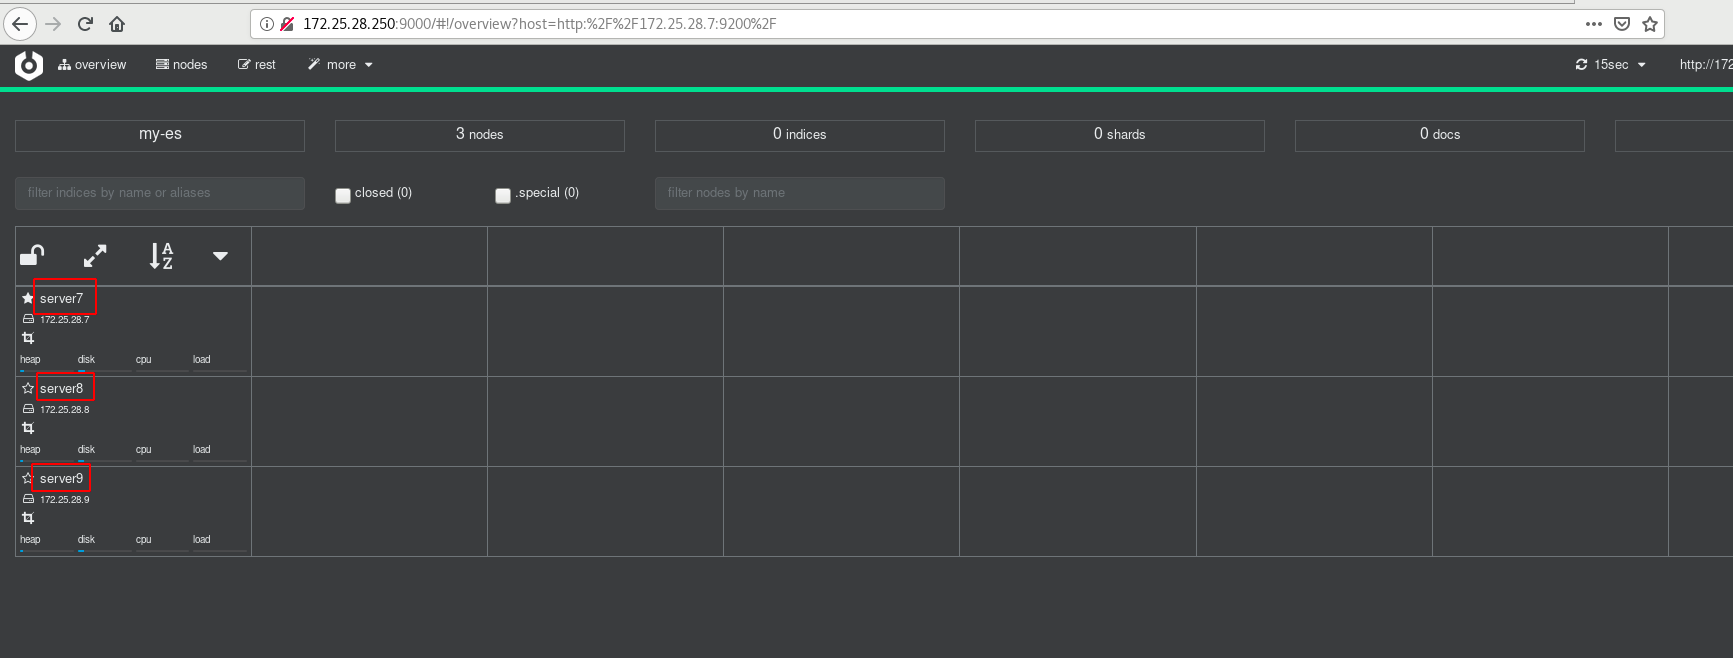Click the insecure connection lock icon
Viewport: 1733px width, 658px height.
click(287, 24)
